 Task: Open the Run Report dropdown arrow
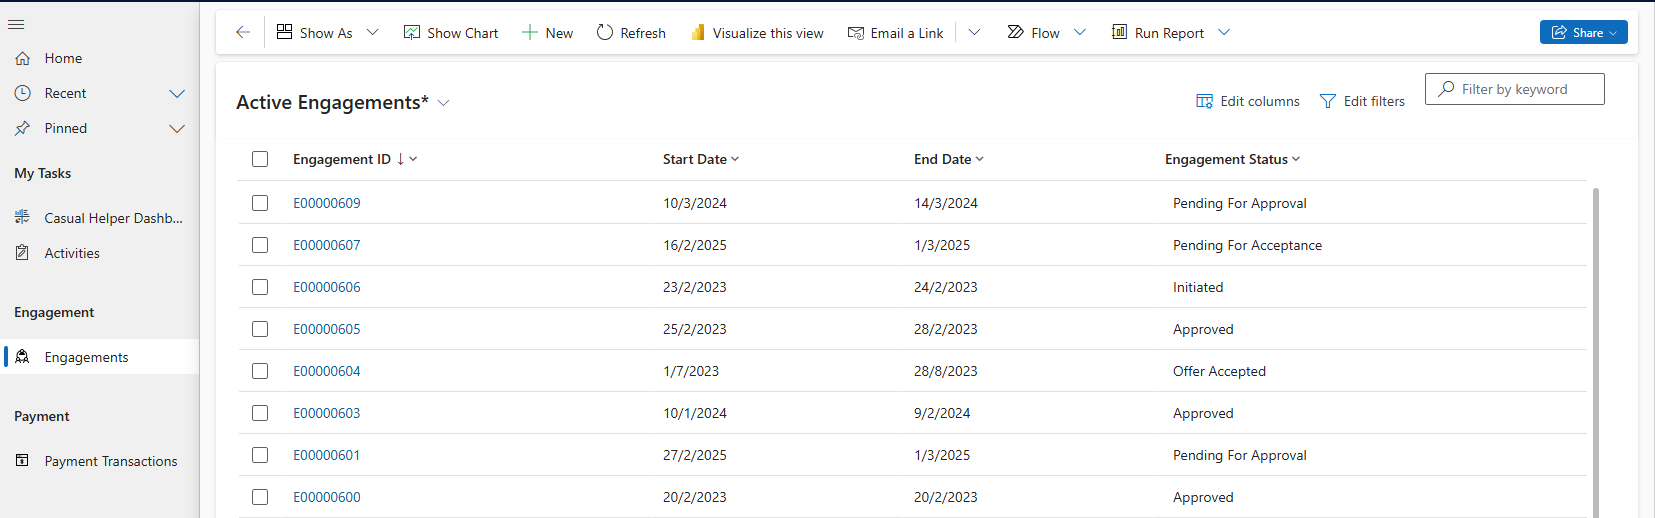pos(1224,33)
